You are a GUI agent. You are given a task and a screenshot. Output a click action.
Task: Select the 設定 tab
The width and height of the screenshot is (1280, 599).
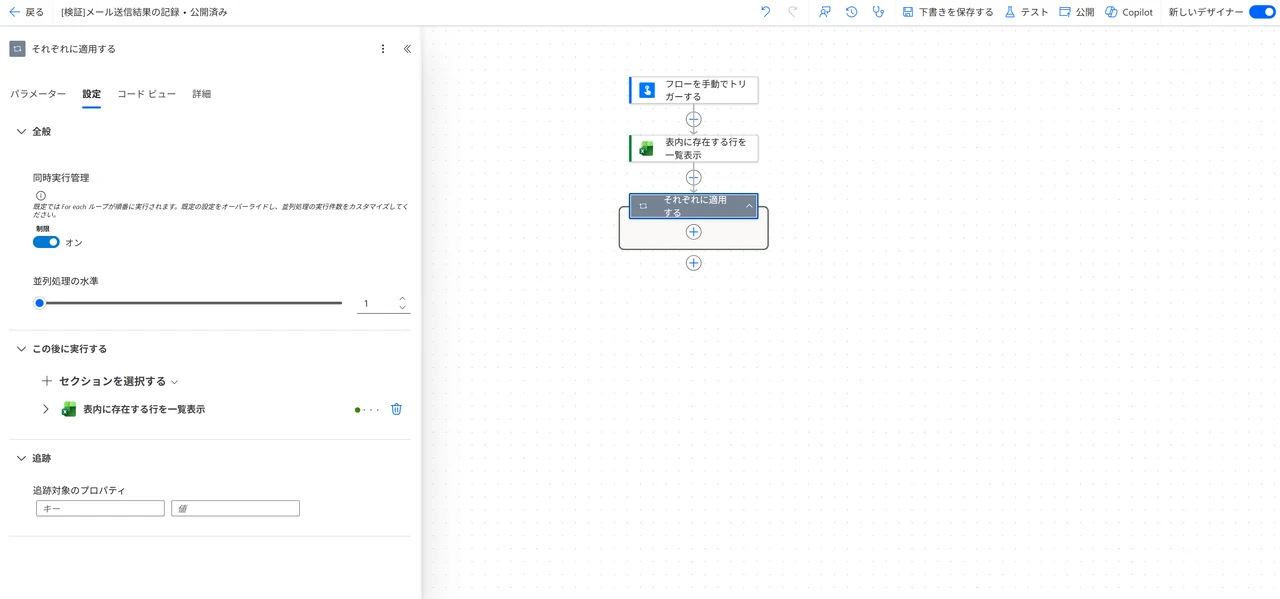click(x=91, y=94)
